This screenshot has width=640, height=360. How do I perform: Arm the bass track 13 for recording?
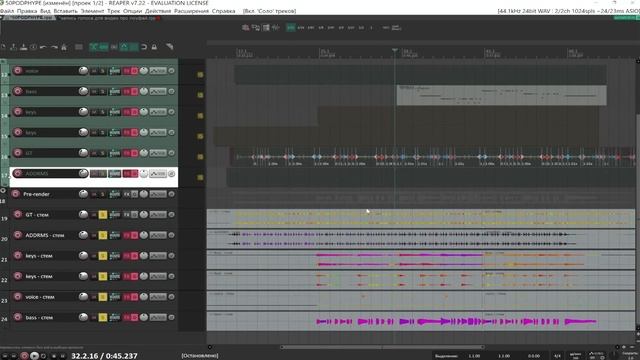click(18, 91)
